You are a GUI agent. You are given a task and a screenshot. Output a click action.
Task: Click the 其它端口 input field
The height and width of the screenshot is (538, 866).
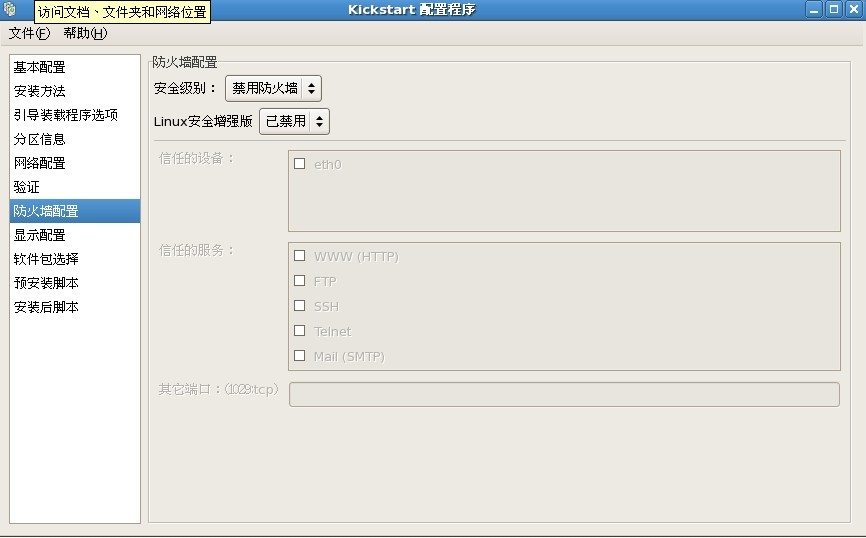pyautogui.click(x=564, y=394)
